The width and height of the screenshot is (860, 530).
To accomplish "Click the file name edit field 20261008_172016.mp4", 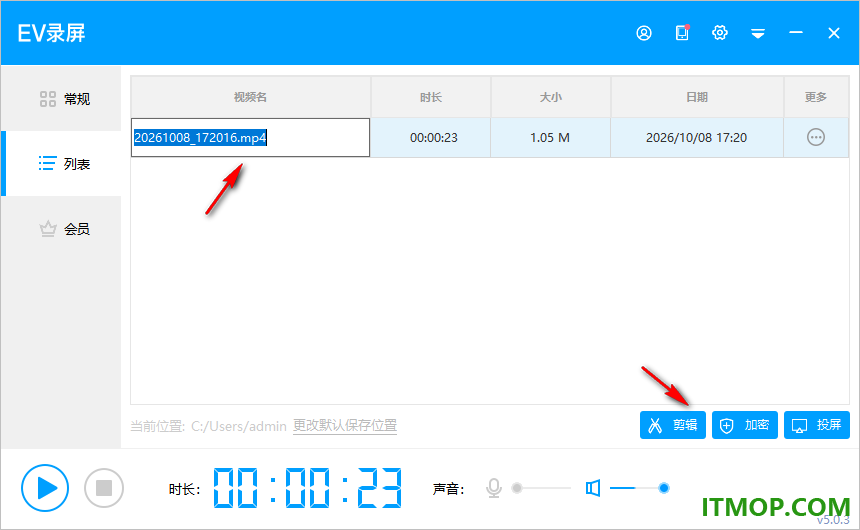I will [250, 137].
